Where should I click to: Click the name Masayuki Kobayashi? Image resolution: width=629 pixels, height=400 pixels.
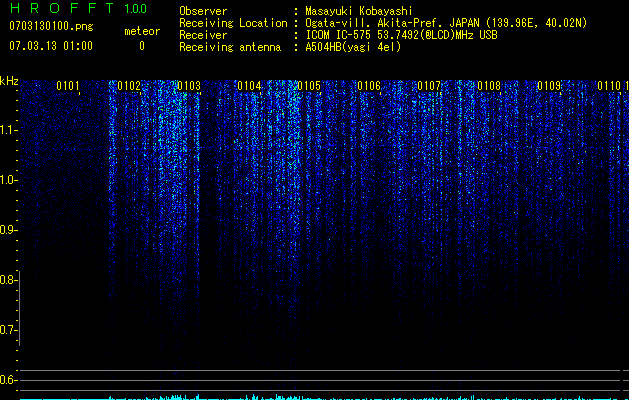359,11
